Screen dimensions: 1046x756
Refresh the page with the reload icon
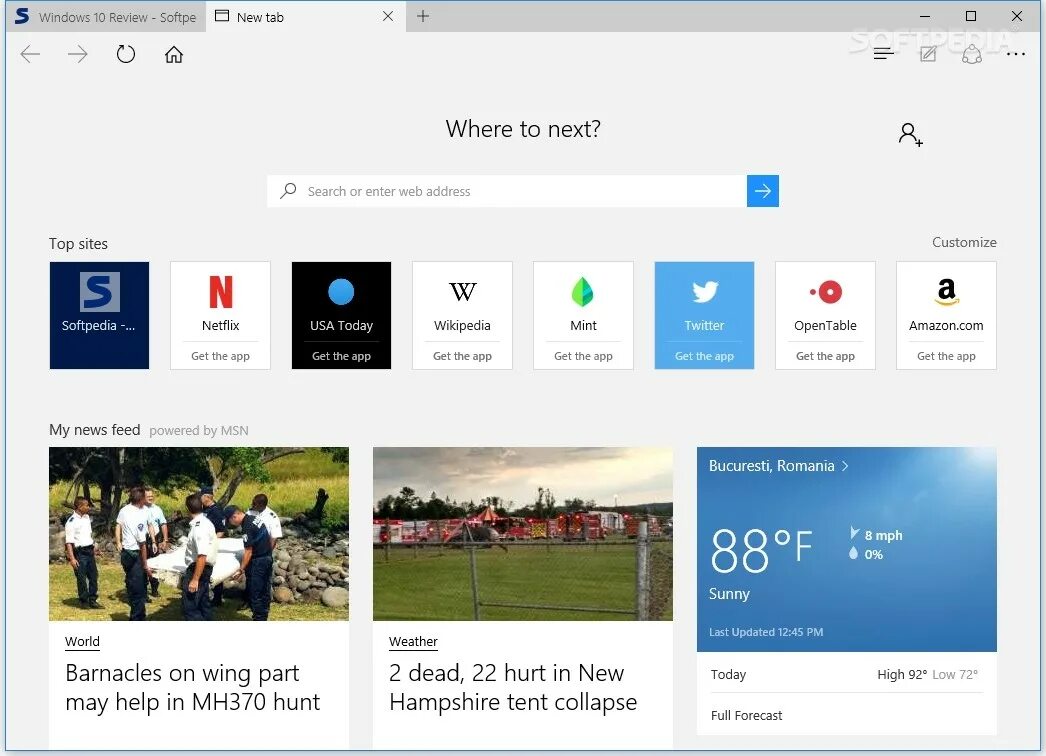(x=125, y=54)
